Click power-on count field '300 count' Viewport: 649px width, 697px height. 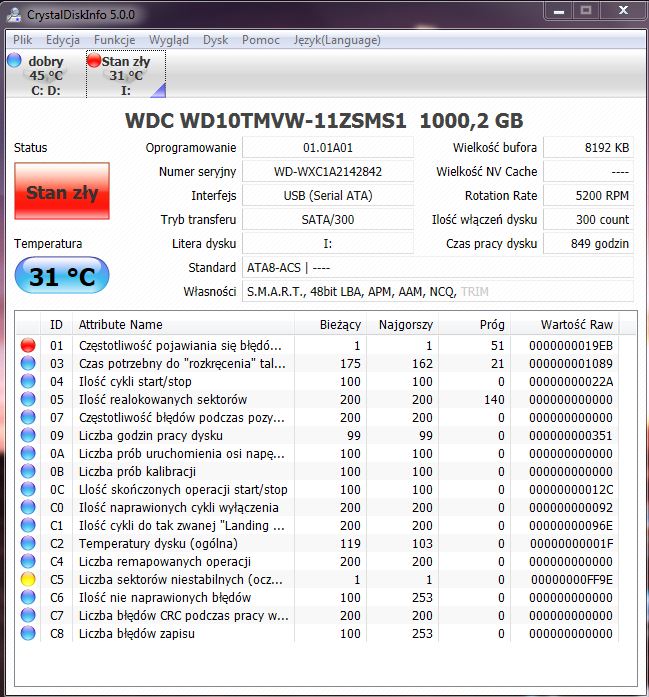(x=588, y=220)
